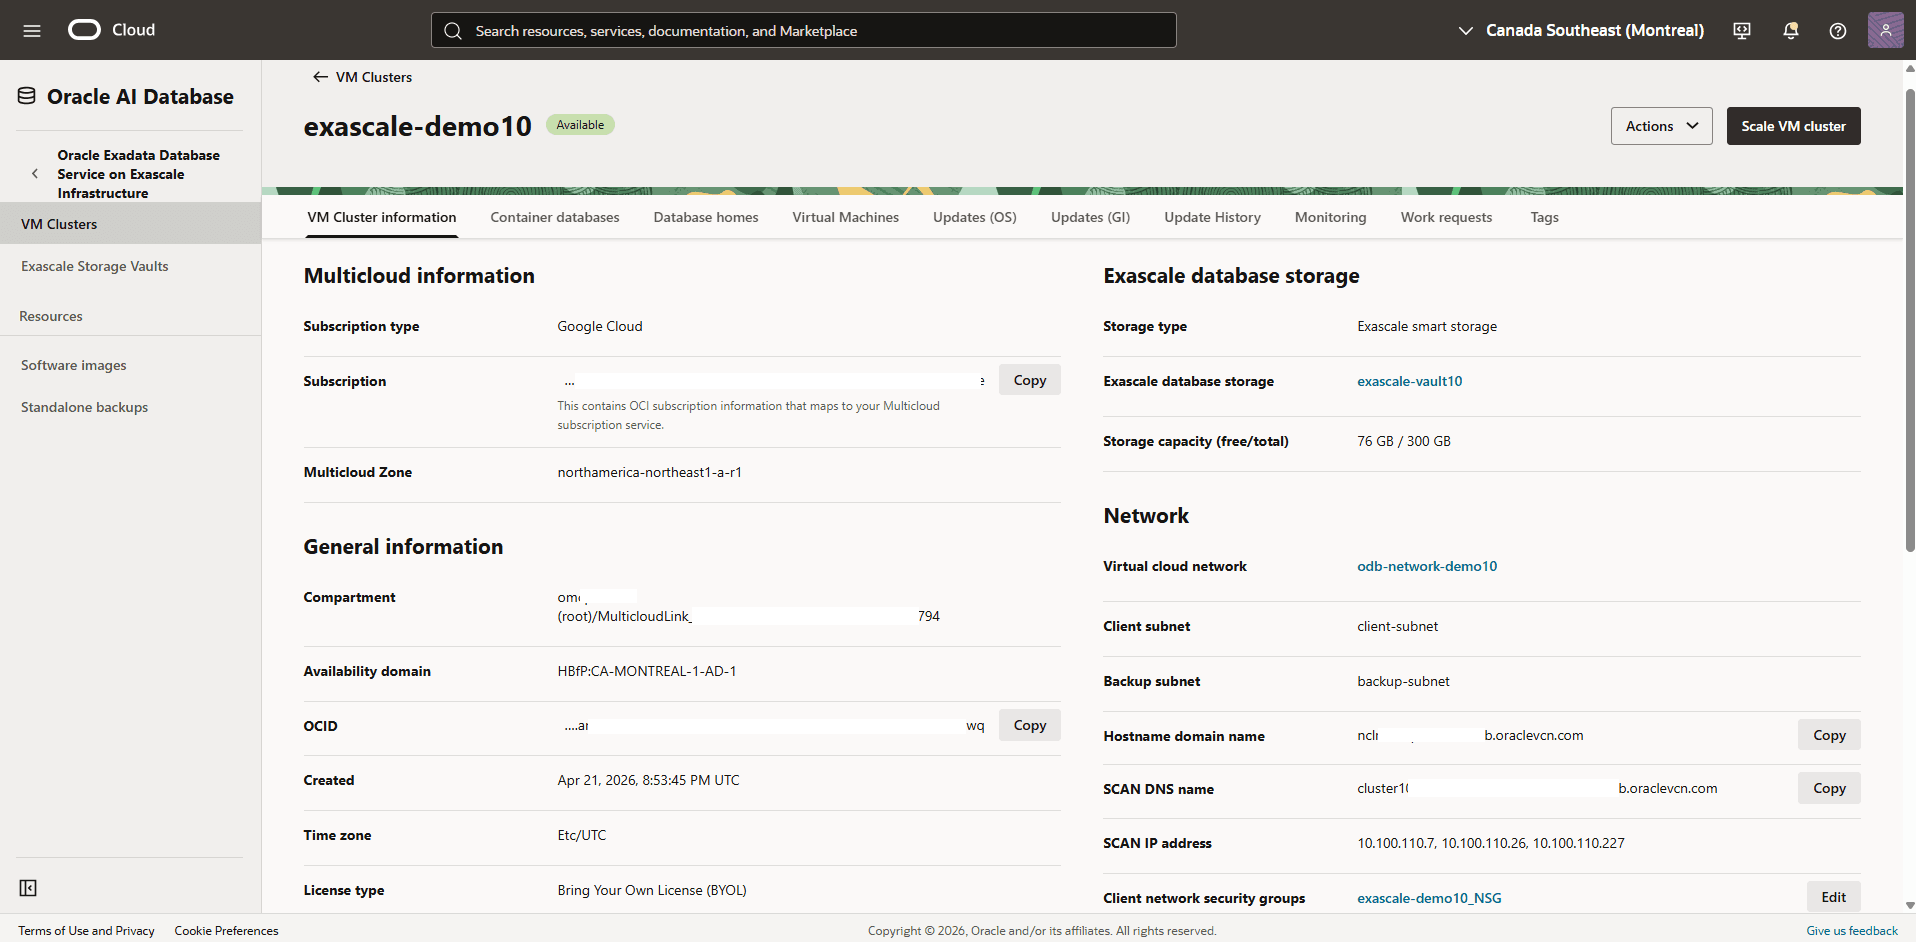Open the Virtual Machines tab

coord(846,217)
